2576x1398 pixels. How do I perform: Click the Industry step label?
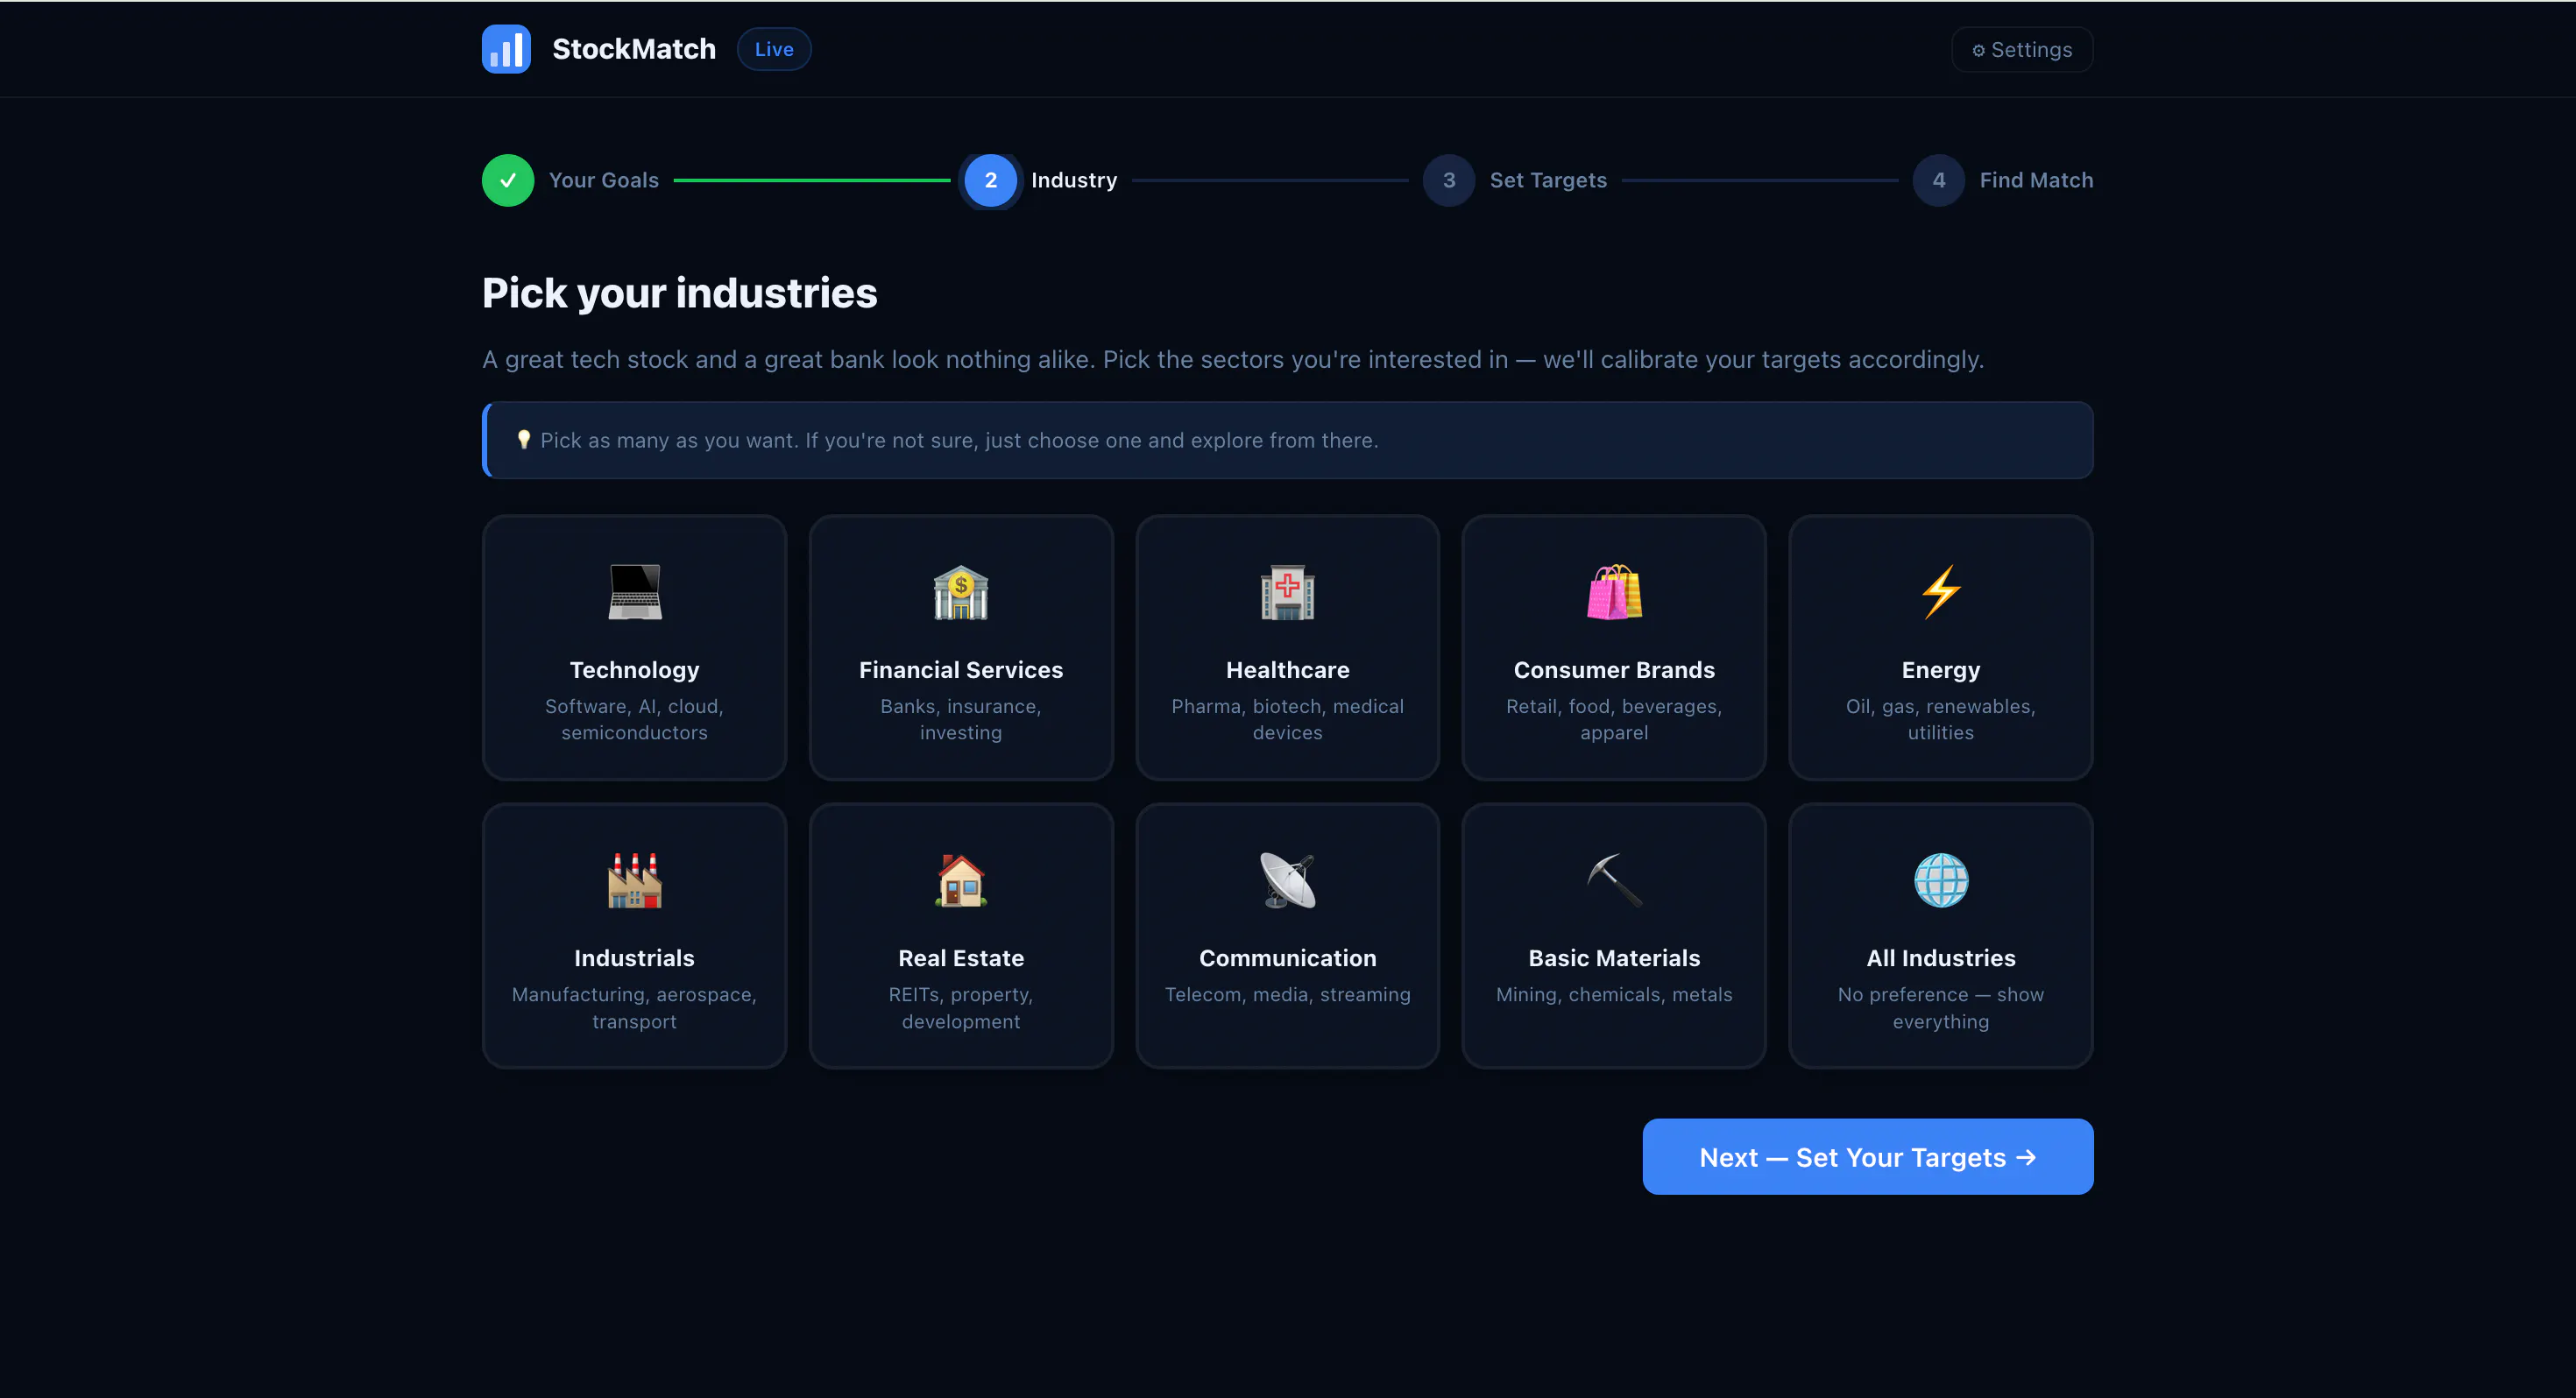pyautogui.click(x=1074, y=180)
